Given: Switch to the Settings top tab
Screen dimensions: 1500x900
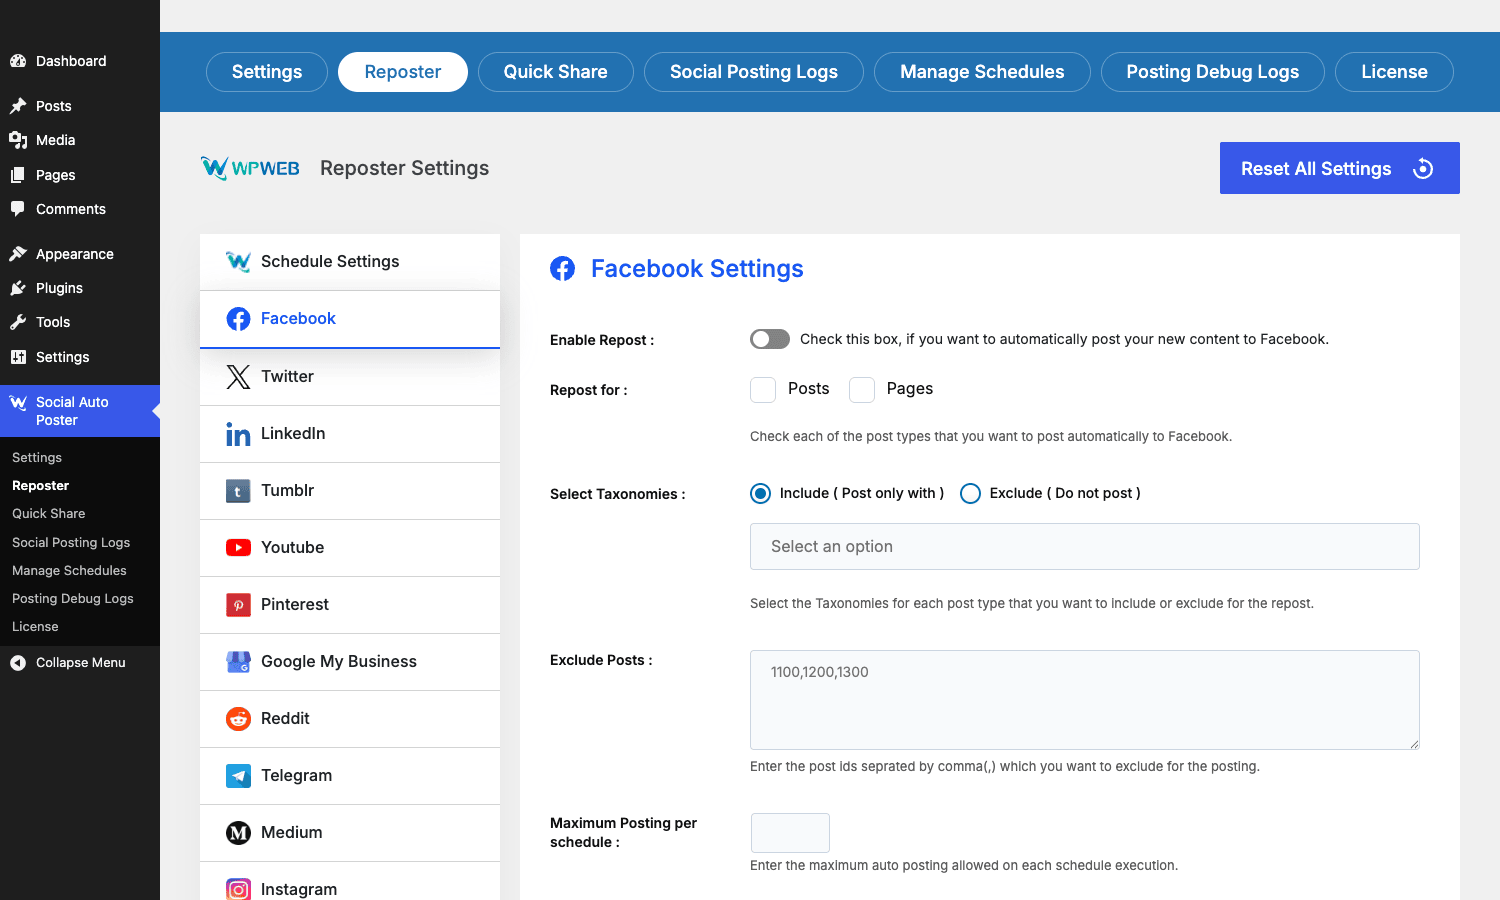Looking at the screenshot, I should click(267, 72).
